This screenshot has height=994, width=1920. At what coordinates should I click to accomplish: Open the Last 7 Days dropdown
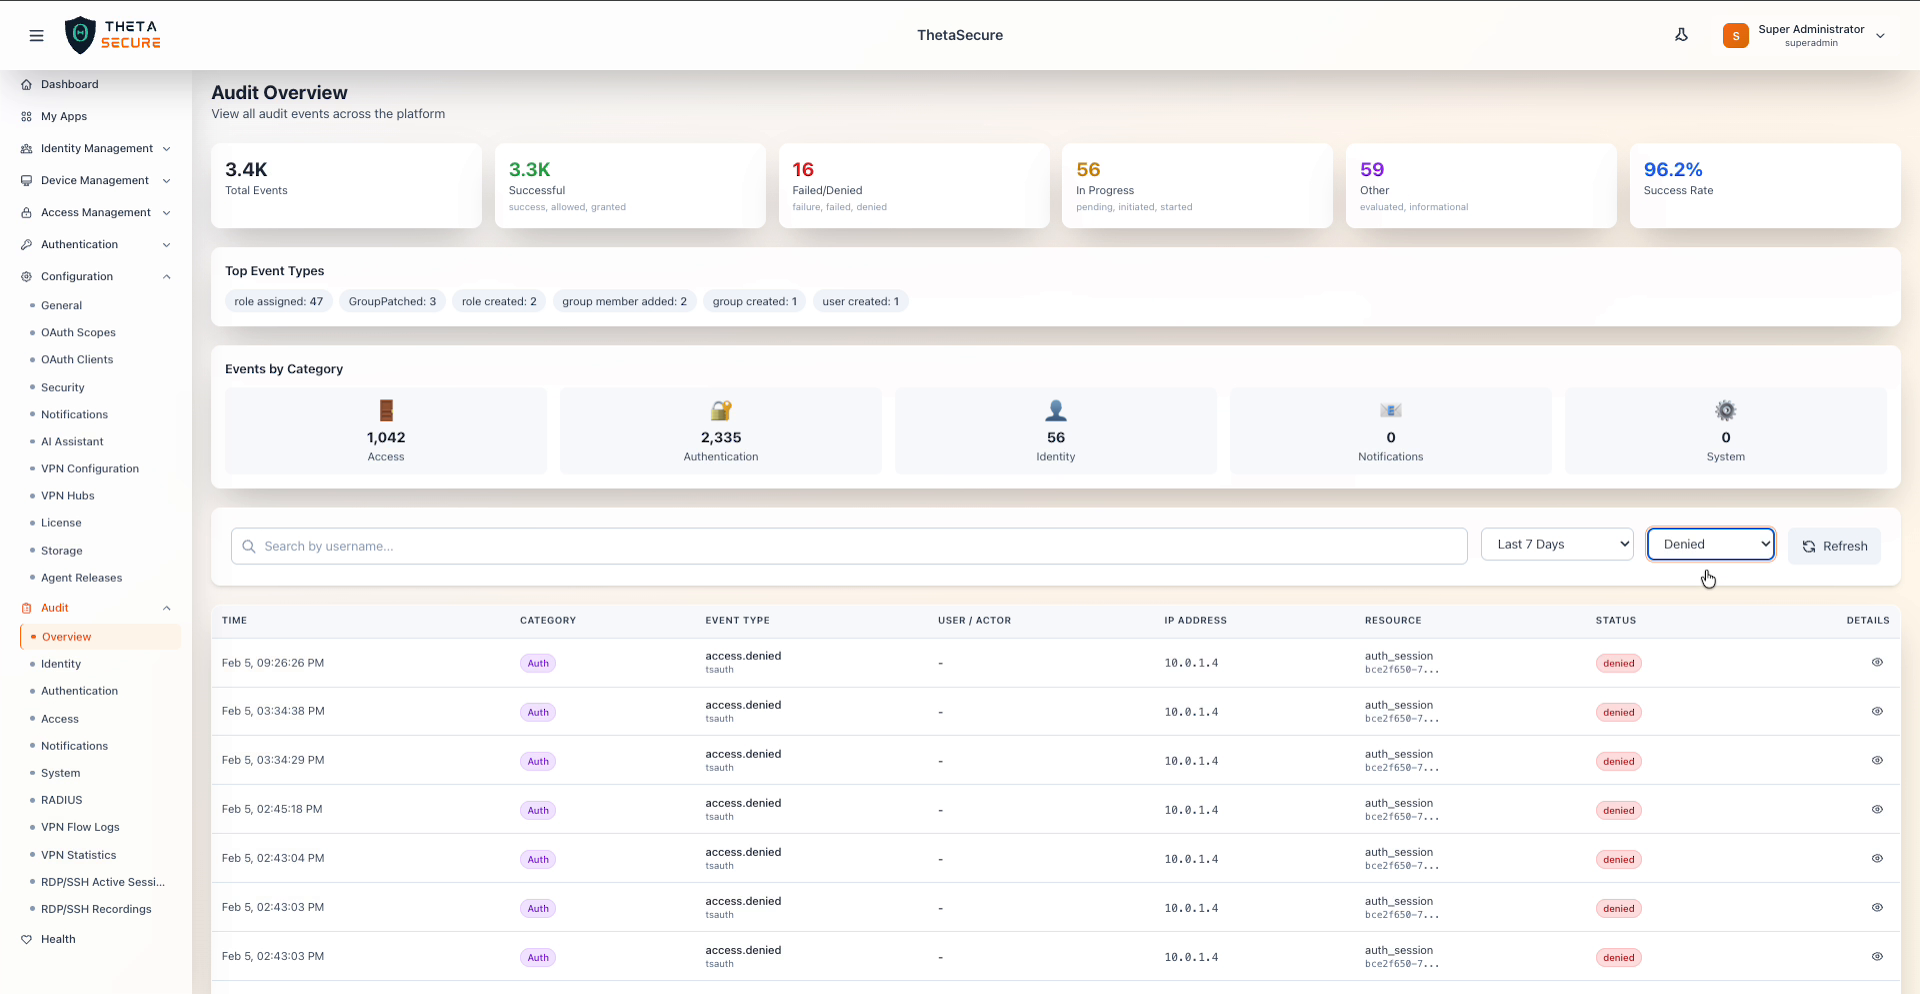click(1556, 544)
